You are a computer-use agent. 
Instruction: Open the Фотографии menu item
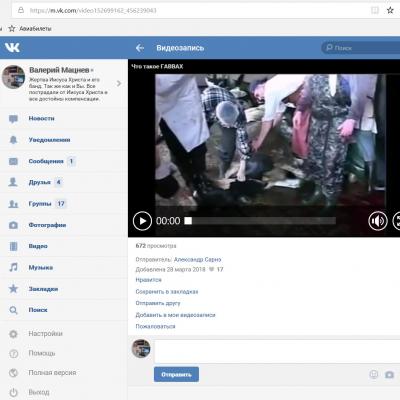[47, 225]
